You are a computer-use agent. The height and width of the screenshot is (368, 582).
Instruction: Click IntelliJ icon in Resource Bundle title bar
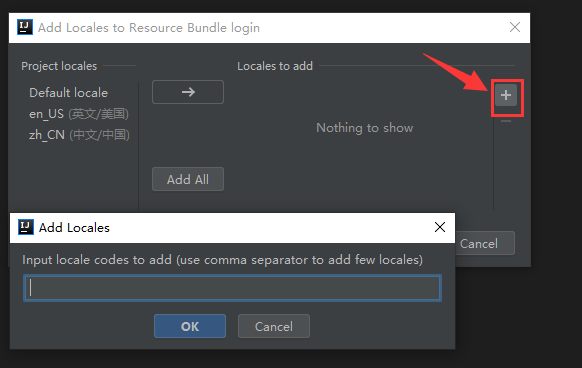pyautogui.click(x=25, y=27)
